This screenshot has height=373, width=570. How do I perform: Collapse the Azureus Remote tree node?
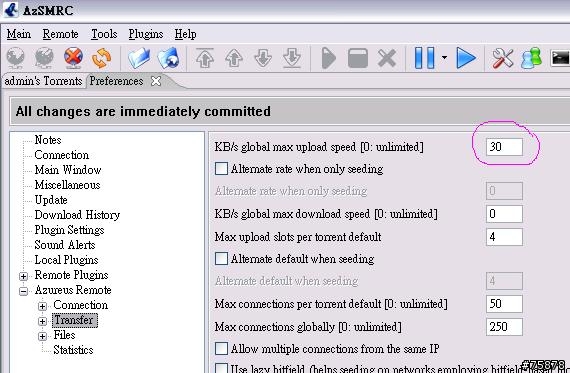point(23,291)
